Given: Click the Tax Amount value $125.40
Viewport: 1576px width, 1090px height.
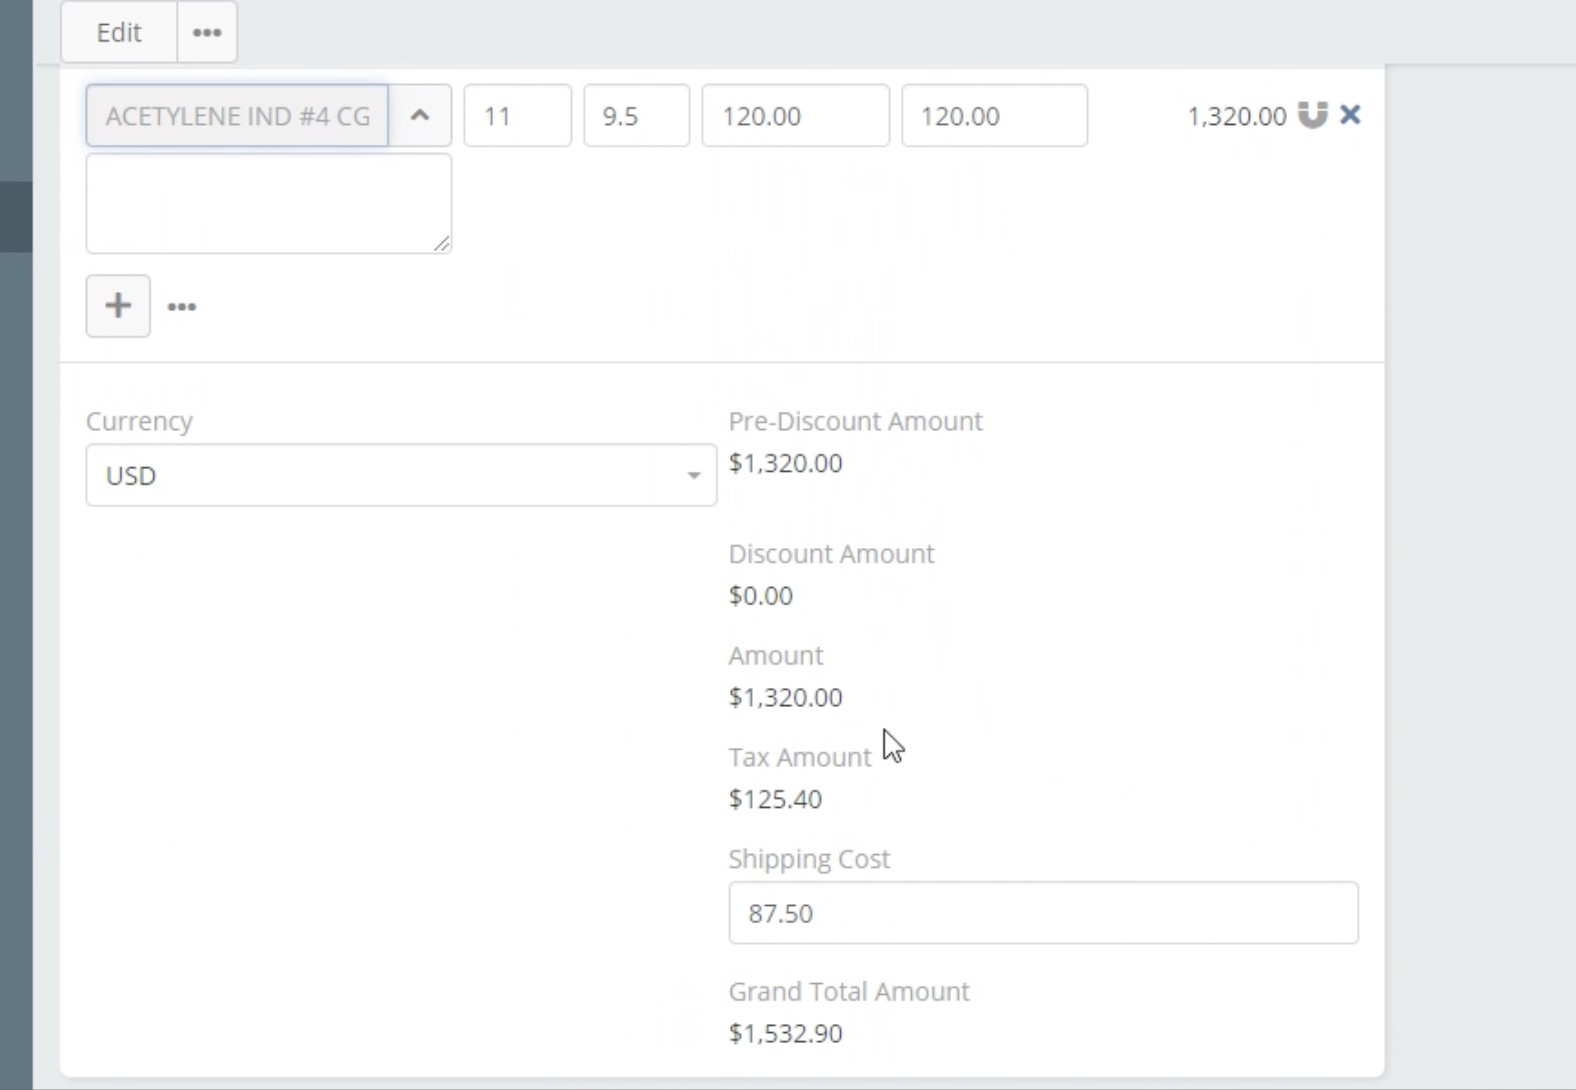Looking at the screenshot, I should tap(775, 799).
